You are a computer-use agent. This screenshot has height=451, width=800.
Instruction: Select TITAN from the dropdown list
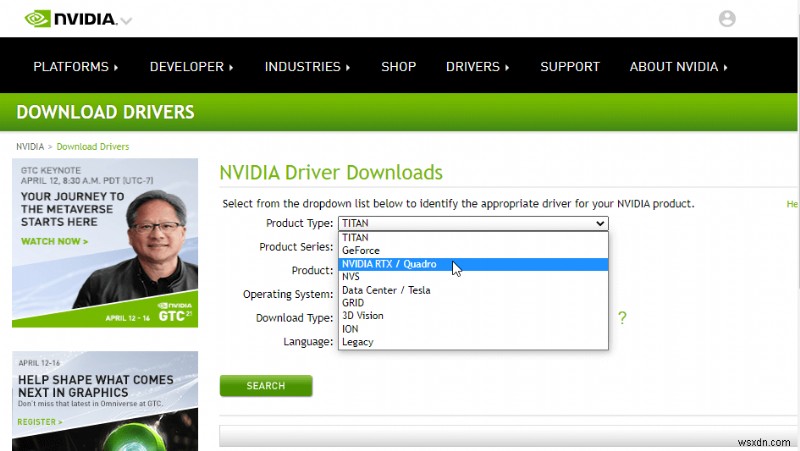473,238
